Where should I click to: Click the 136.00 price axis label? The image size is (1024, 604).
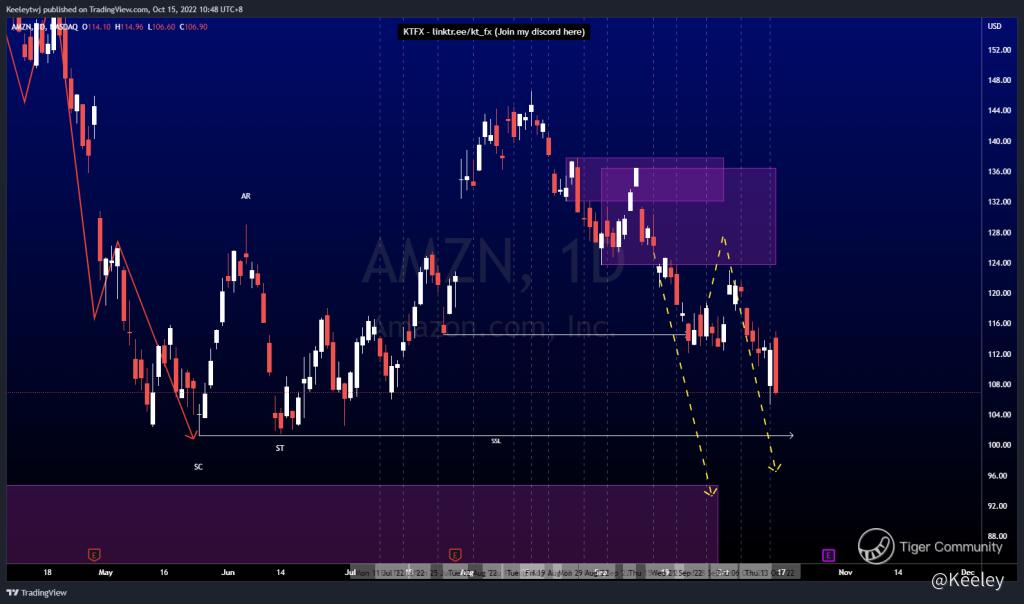click(999, 172)
